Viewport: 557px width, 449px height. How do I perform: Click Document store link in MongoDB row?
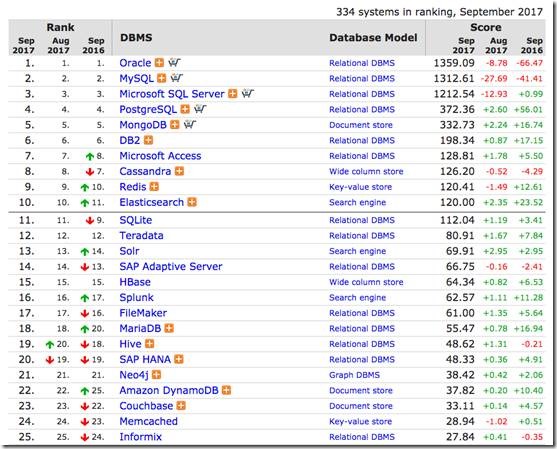(361, 125)
